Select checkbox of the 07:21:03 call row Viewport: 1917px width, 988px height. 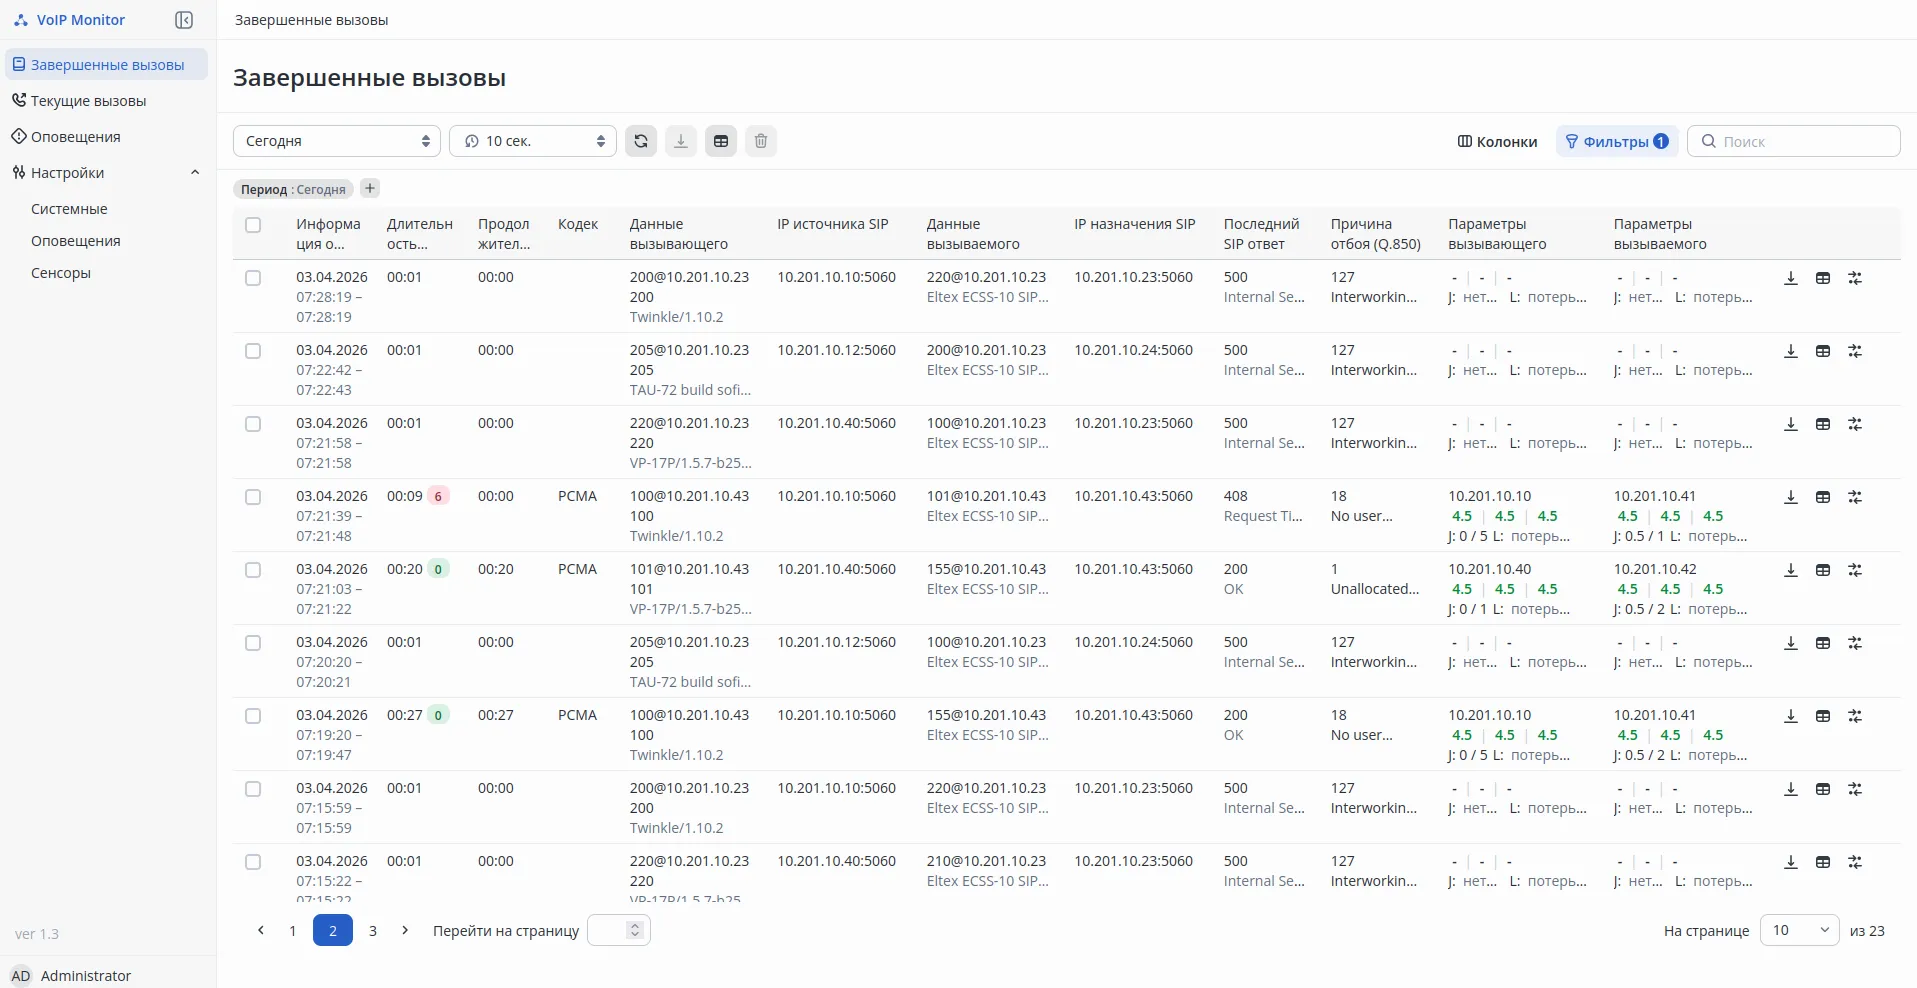point(253,570)
